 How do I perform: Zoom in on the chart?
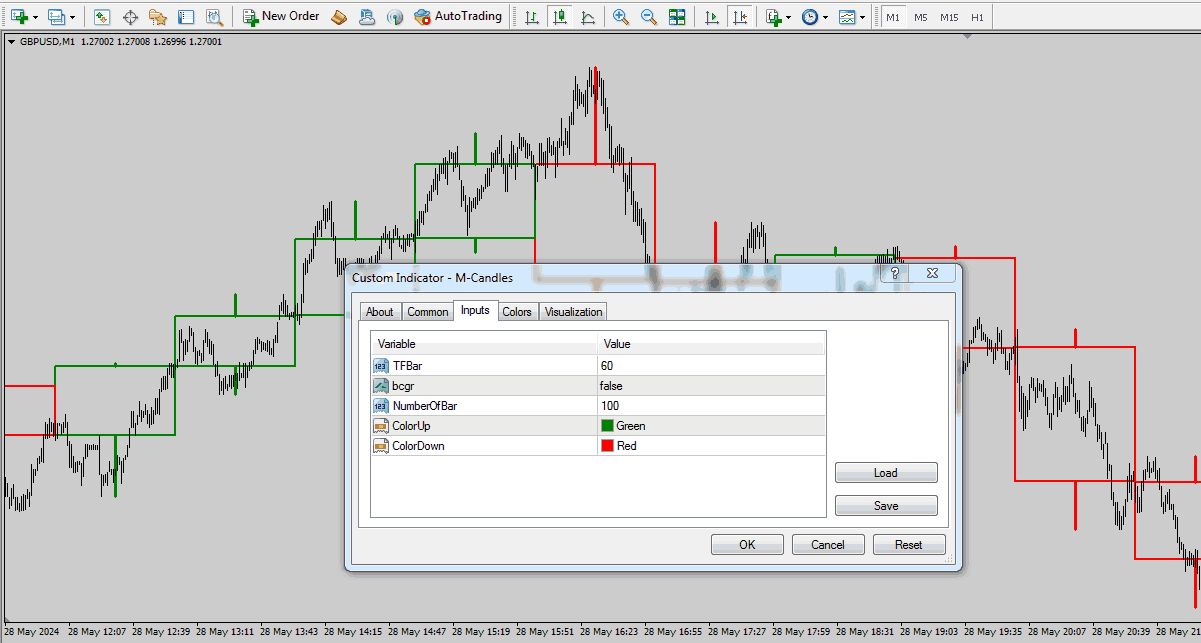621,17
